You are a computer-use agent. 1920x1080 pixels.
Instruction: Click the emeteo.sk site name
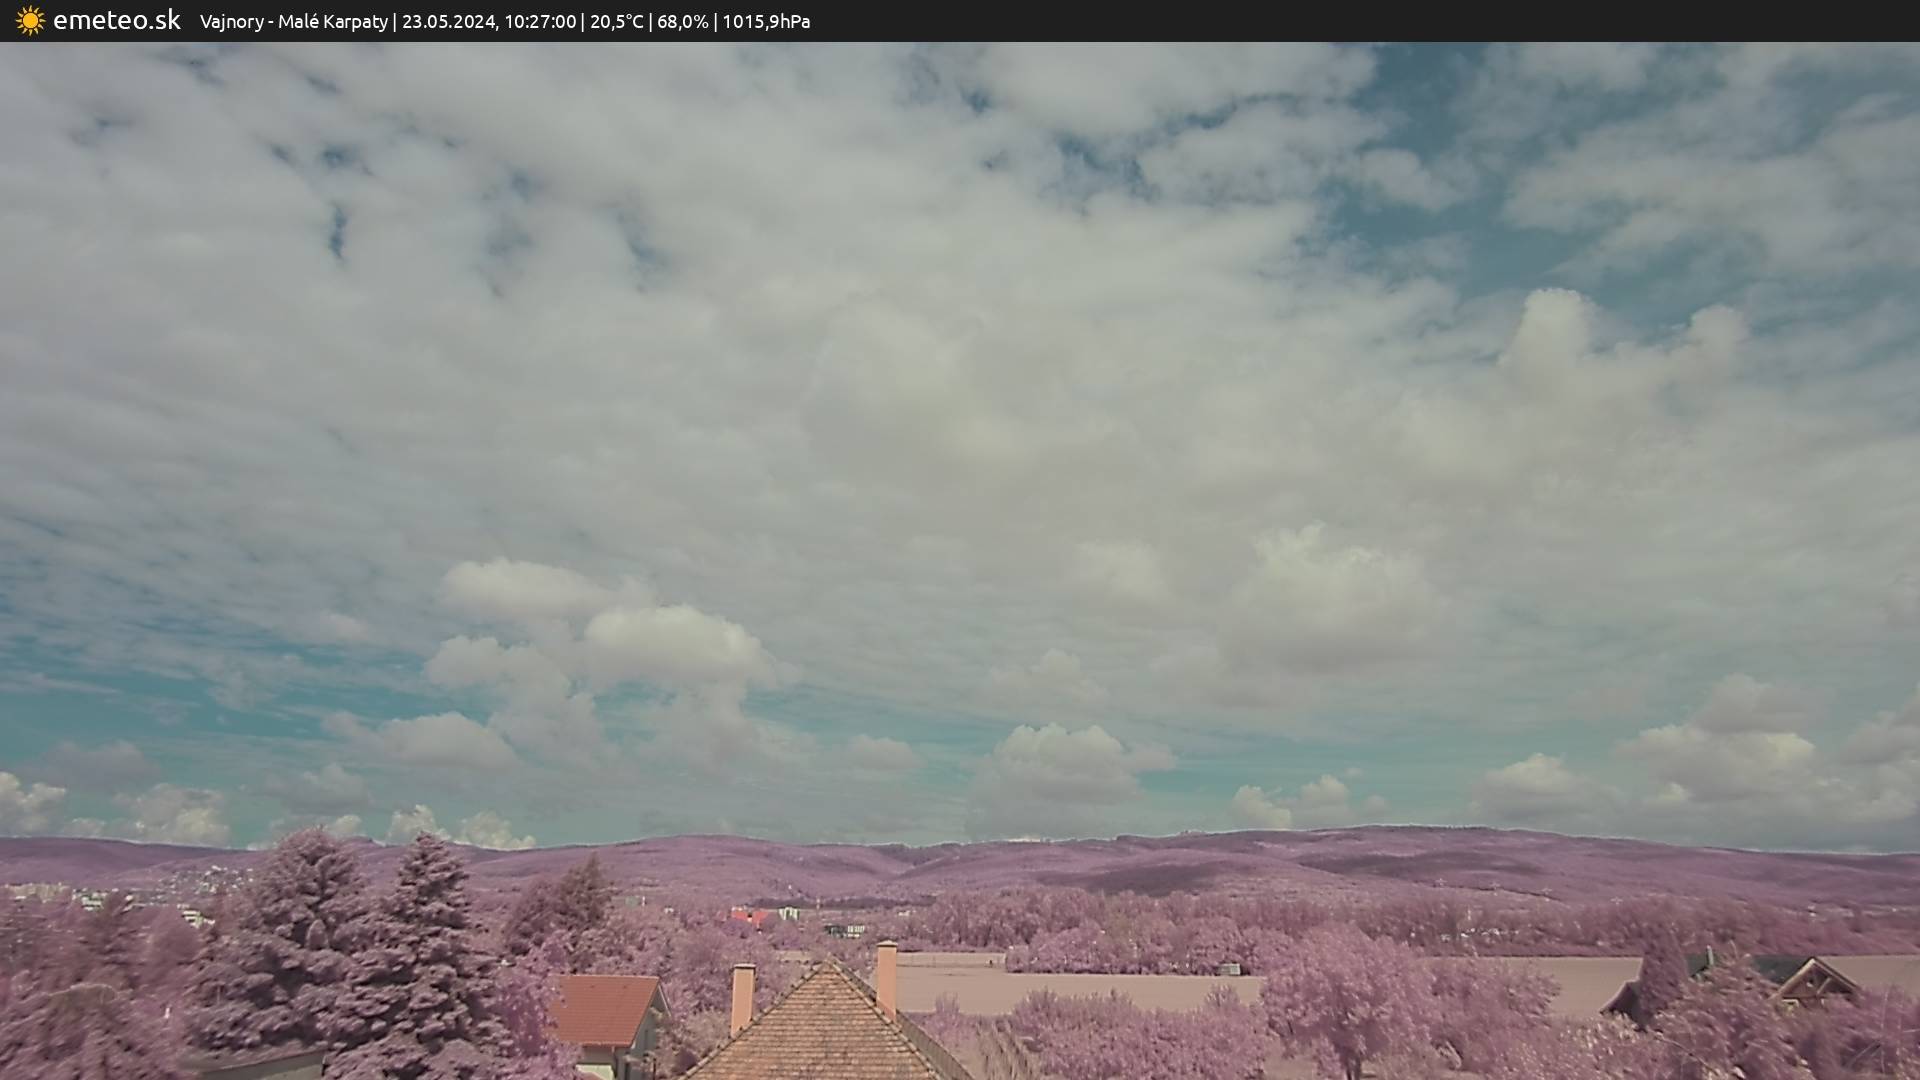[117, 21]
